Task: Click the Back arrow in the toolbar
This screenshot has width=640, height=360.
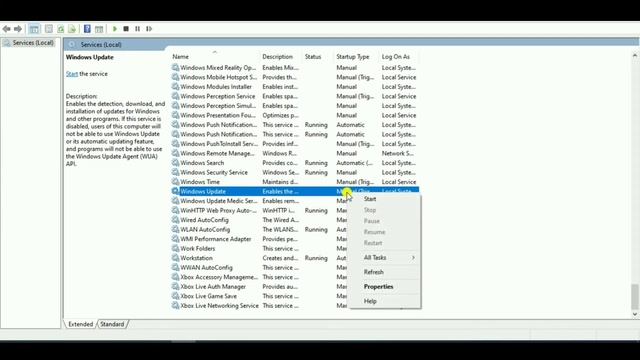Action: [x=7, y=29]
